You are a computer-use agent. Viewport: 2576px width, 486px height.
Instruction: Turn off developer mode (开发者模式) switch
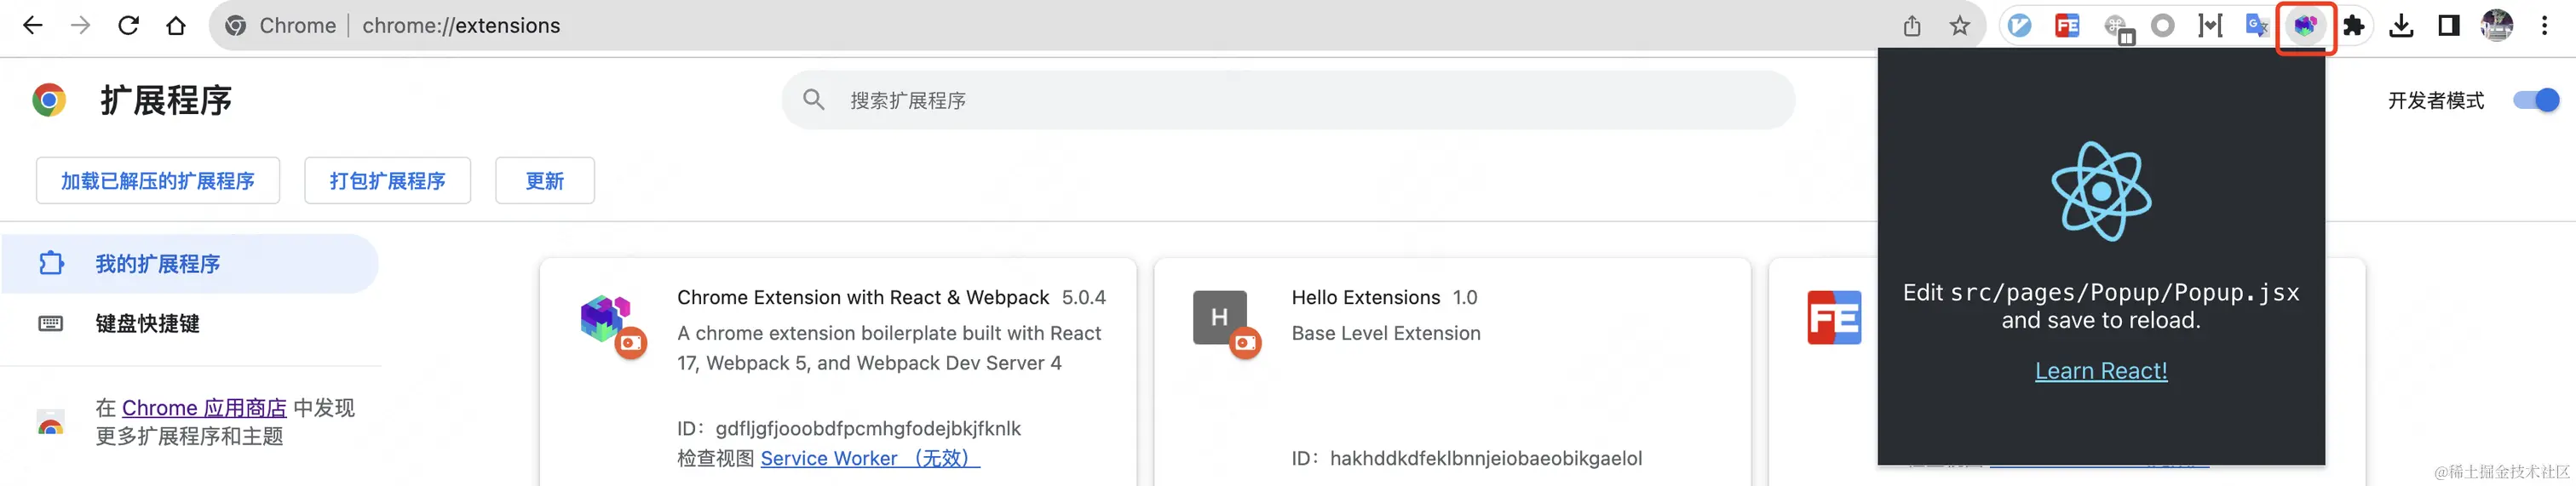click(x=2535, y=100)
